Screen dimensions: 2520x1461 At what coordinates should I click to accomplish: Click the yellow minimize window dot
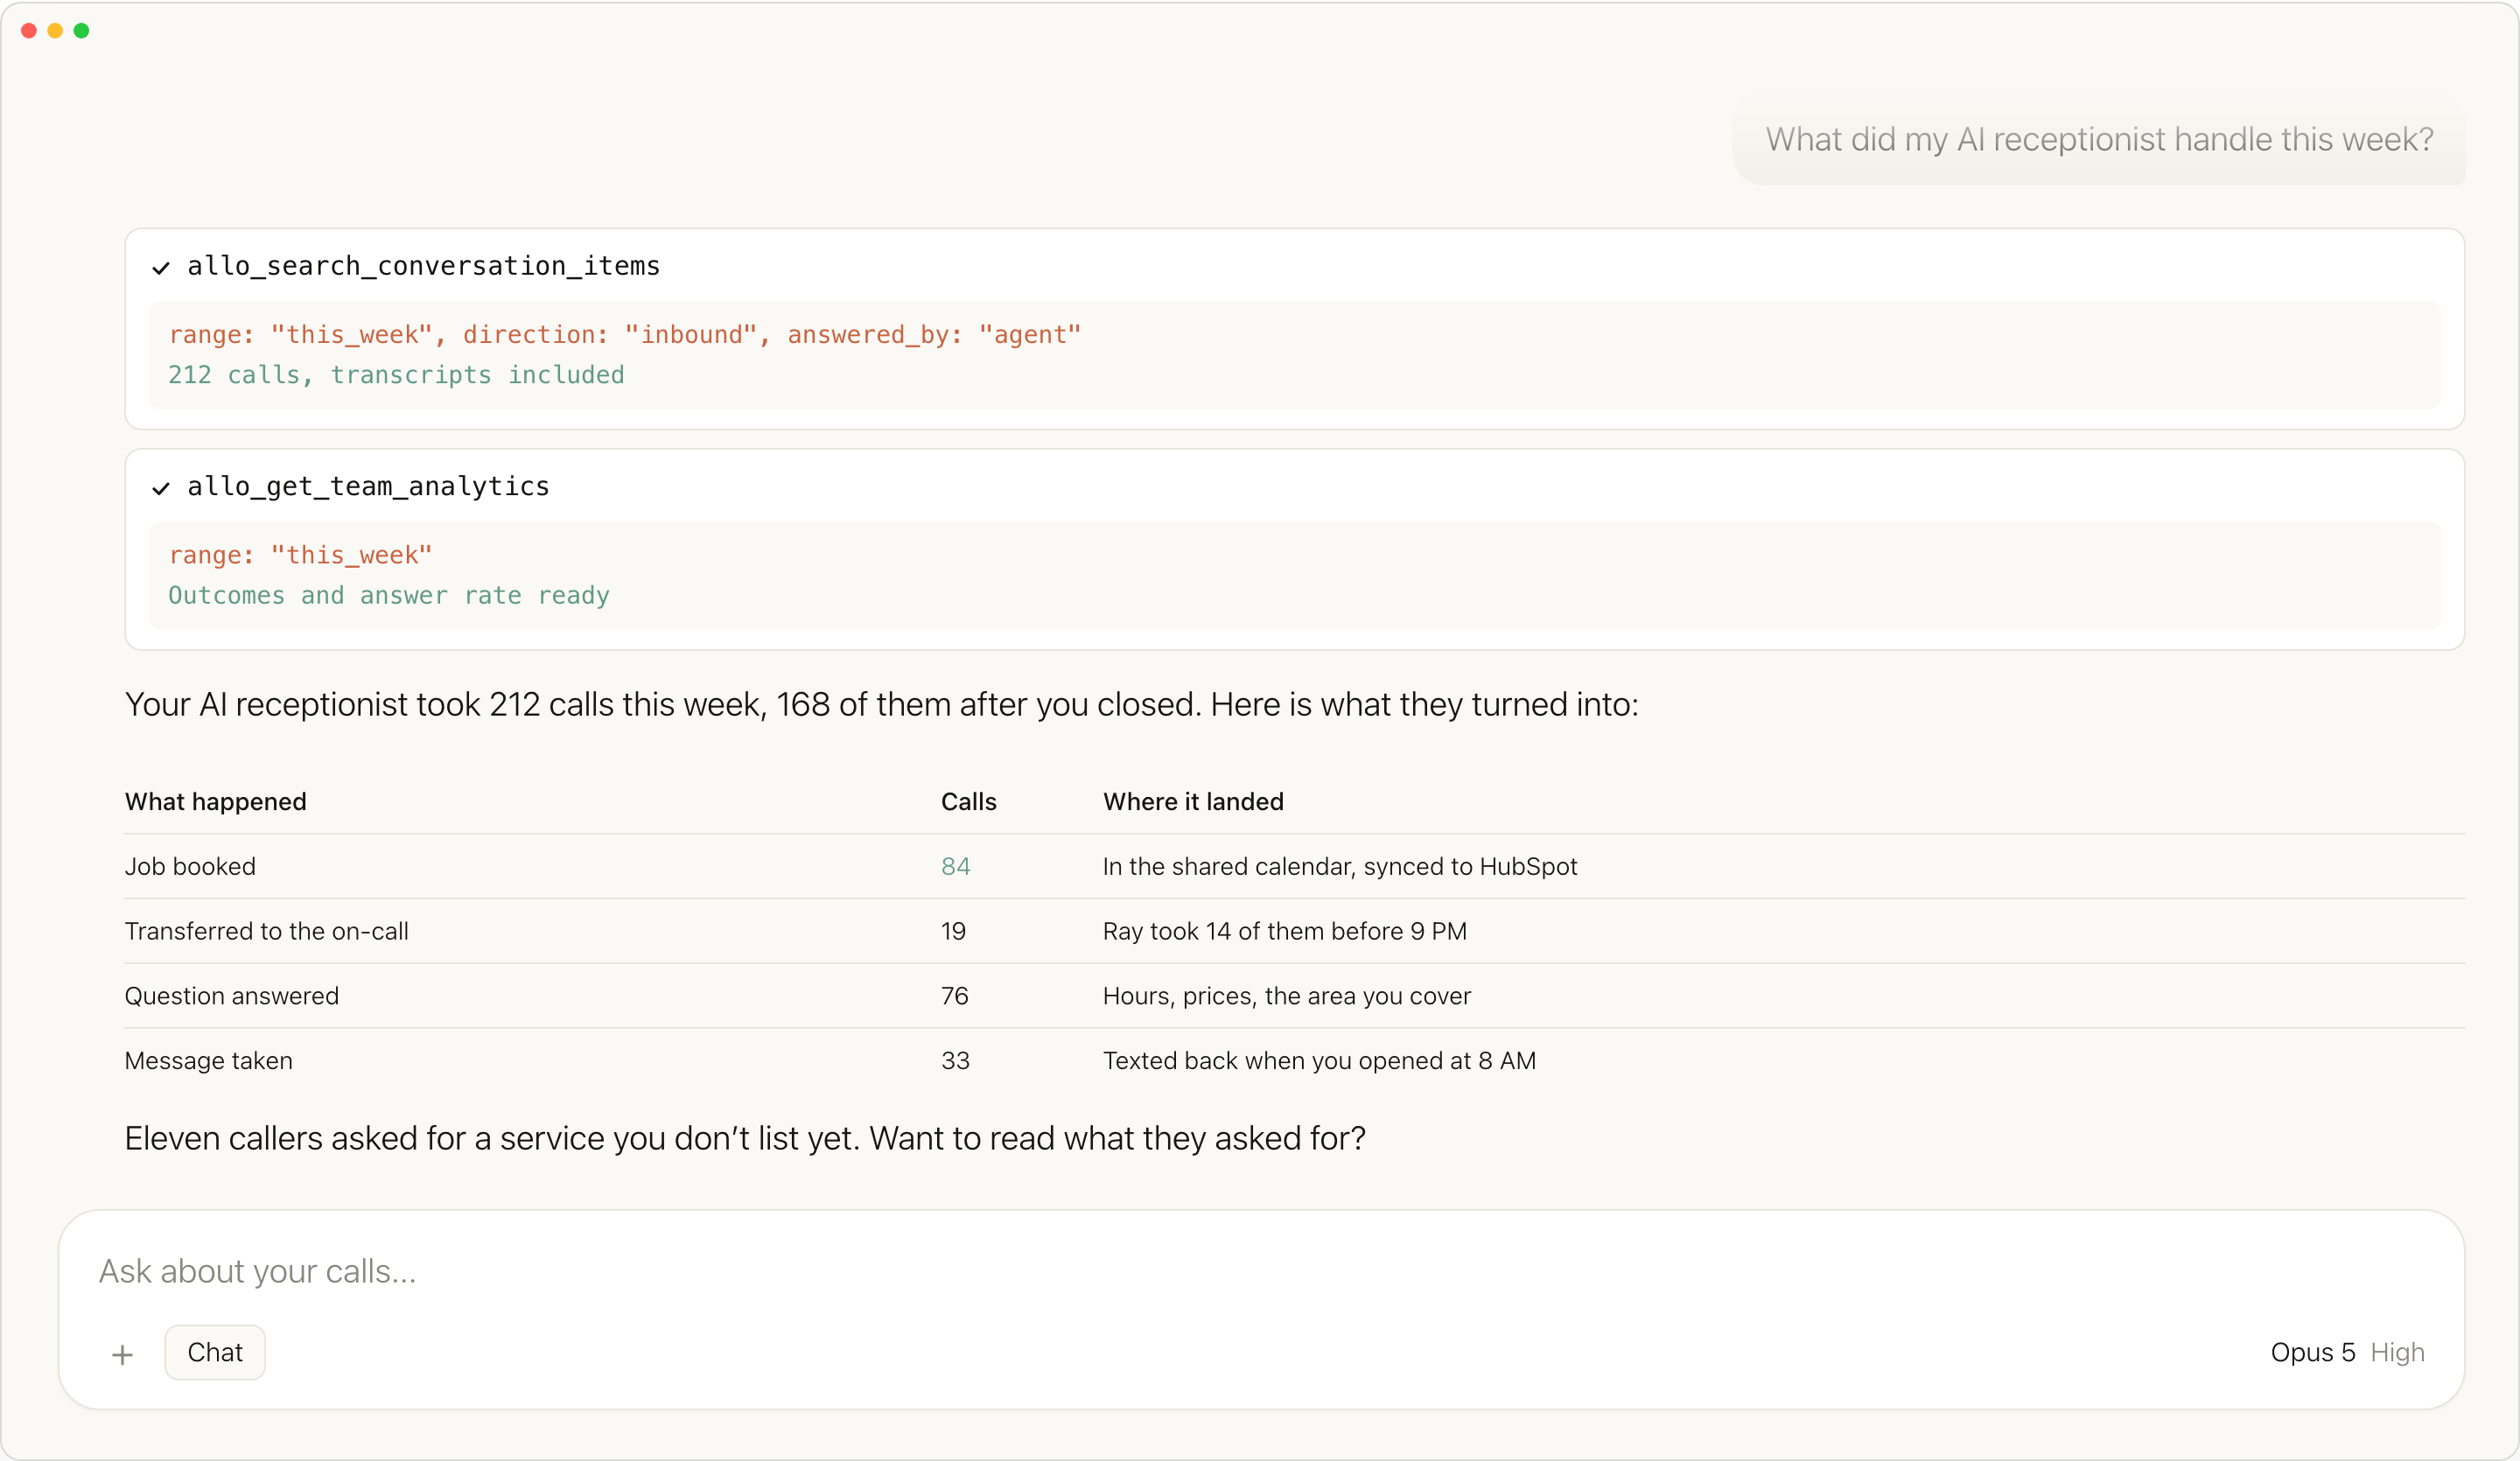(x=55, y=31)
